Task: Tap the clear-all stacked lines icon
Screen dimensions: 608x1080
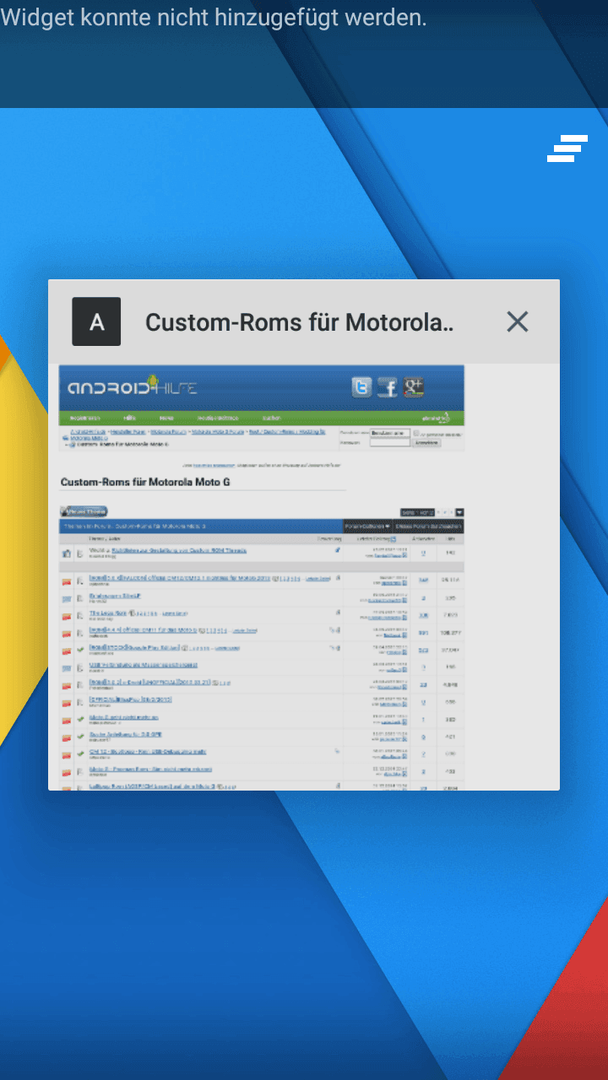Action: click(x=567, y=148)
